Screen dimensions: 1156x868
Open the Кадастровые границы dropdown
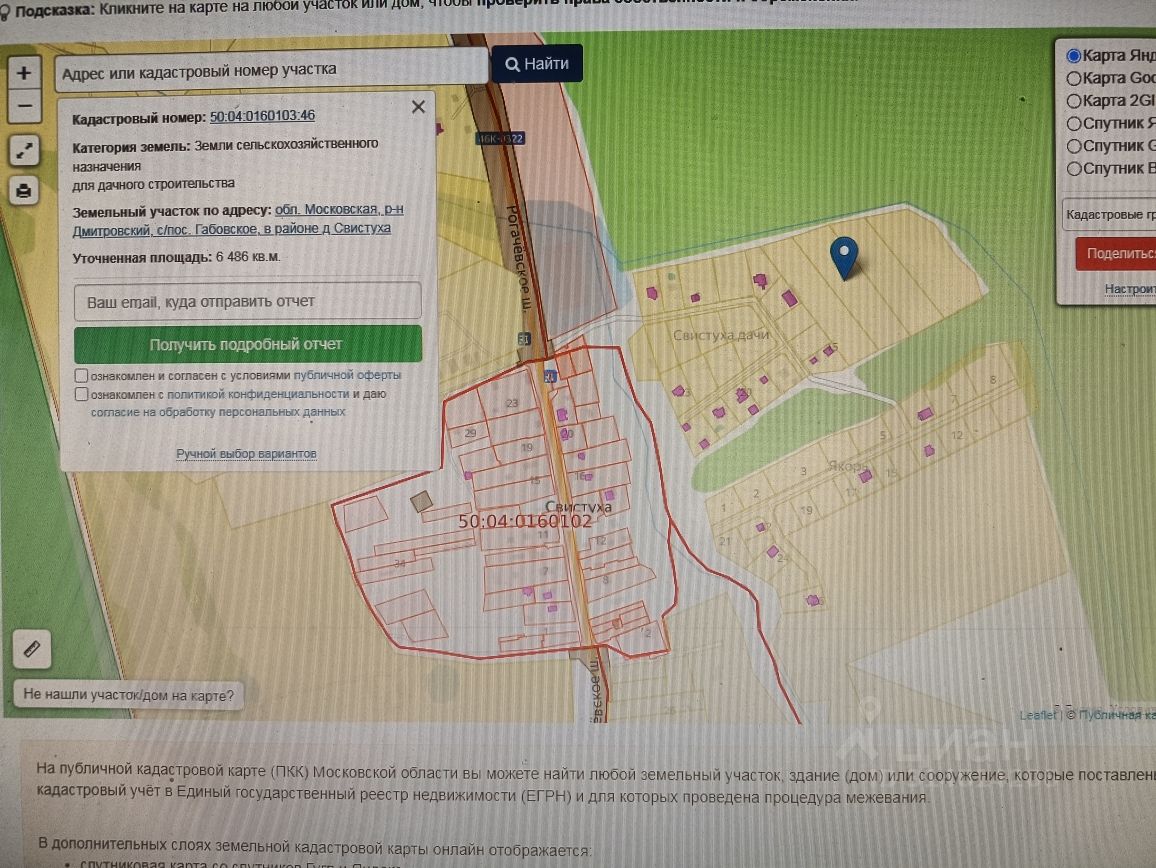point(1109,215)
